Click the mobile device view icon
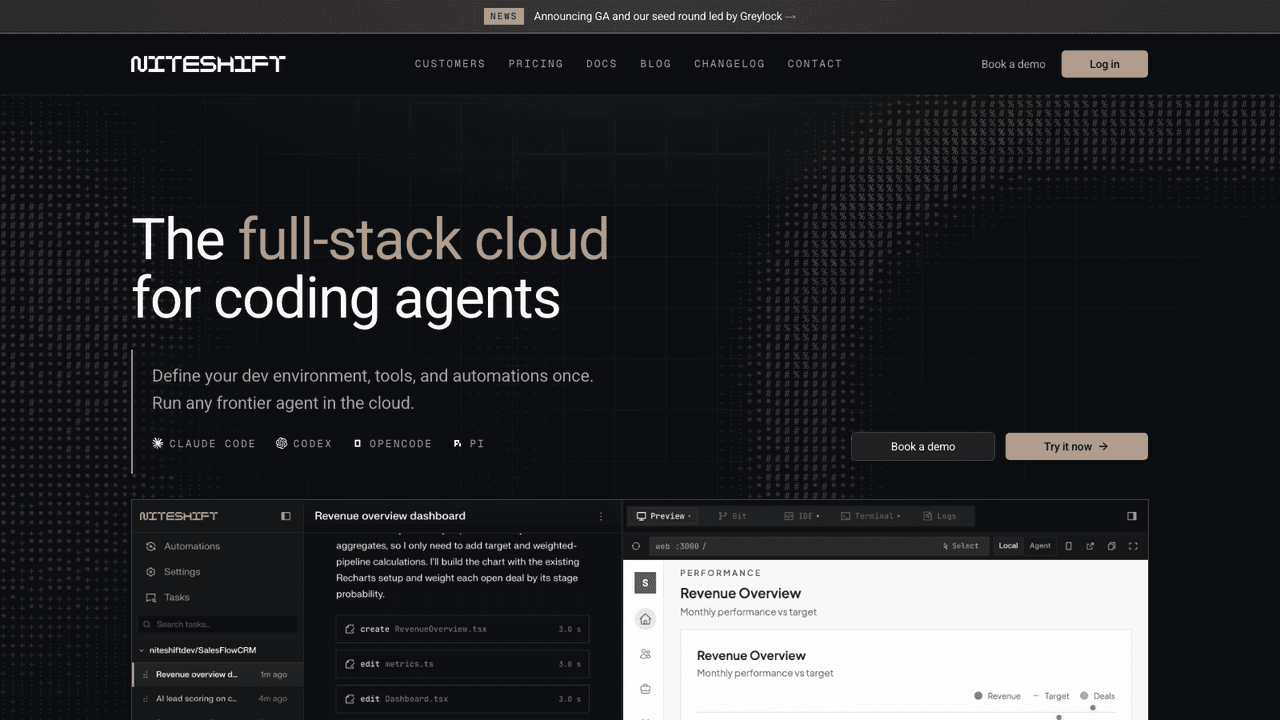The width and height of the screenshot is (1280, 720). tap(1069, 546)
